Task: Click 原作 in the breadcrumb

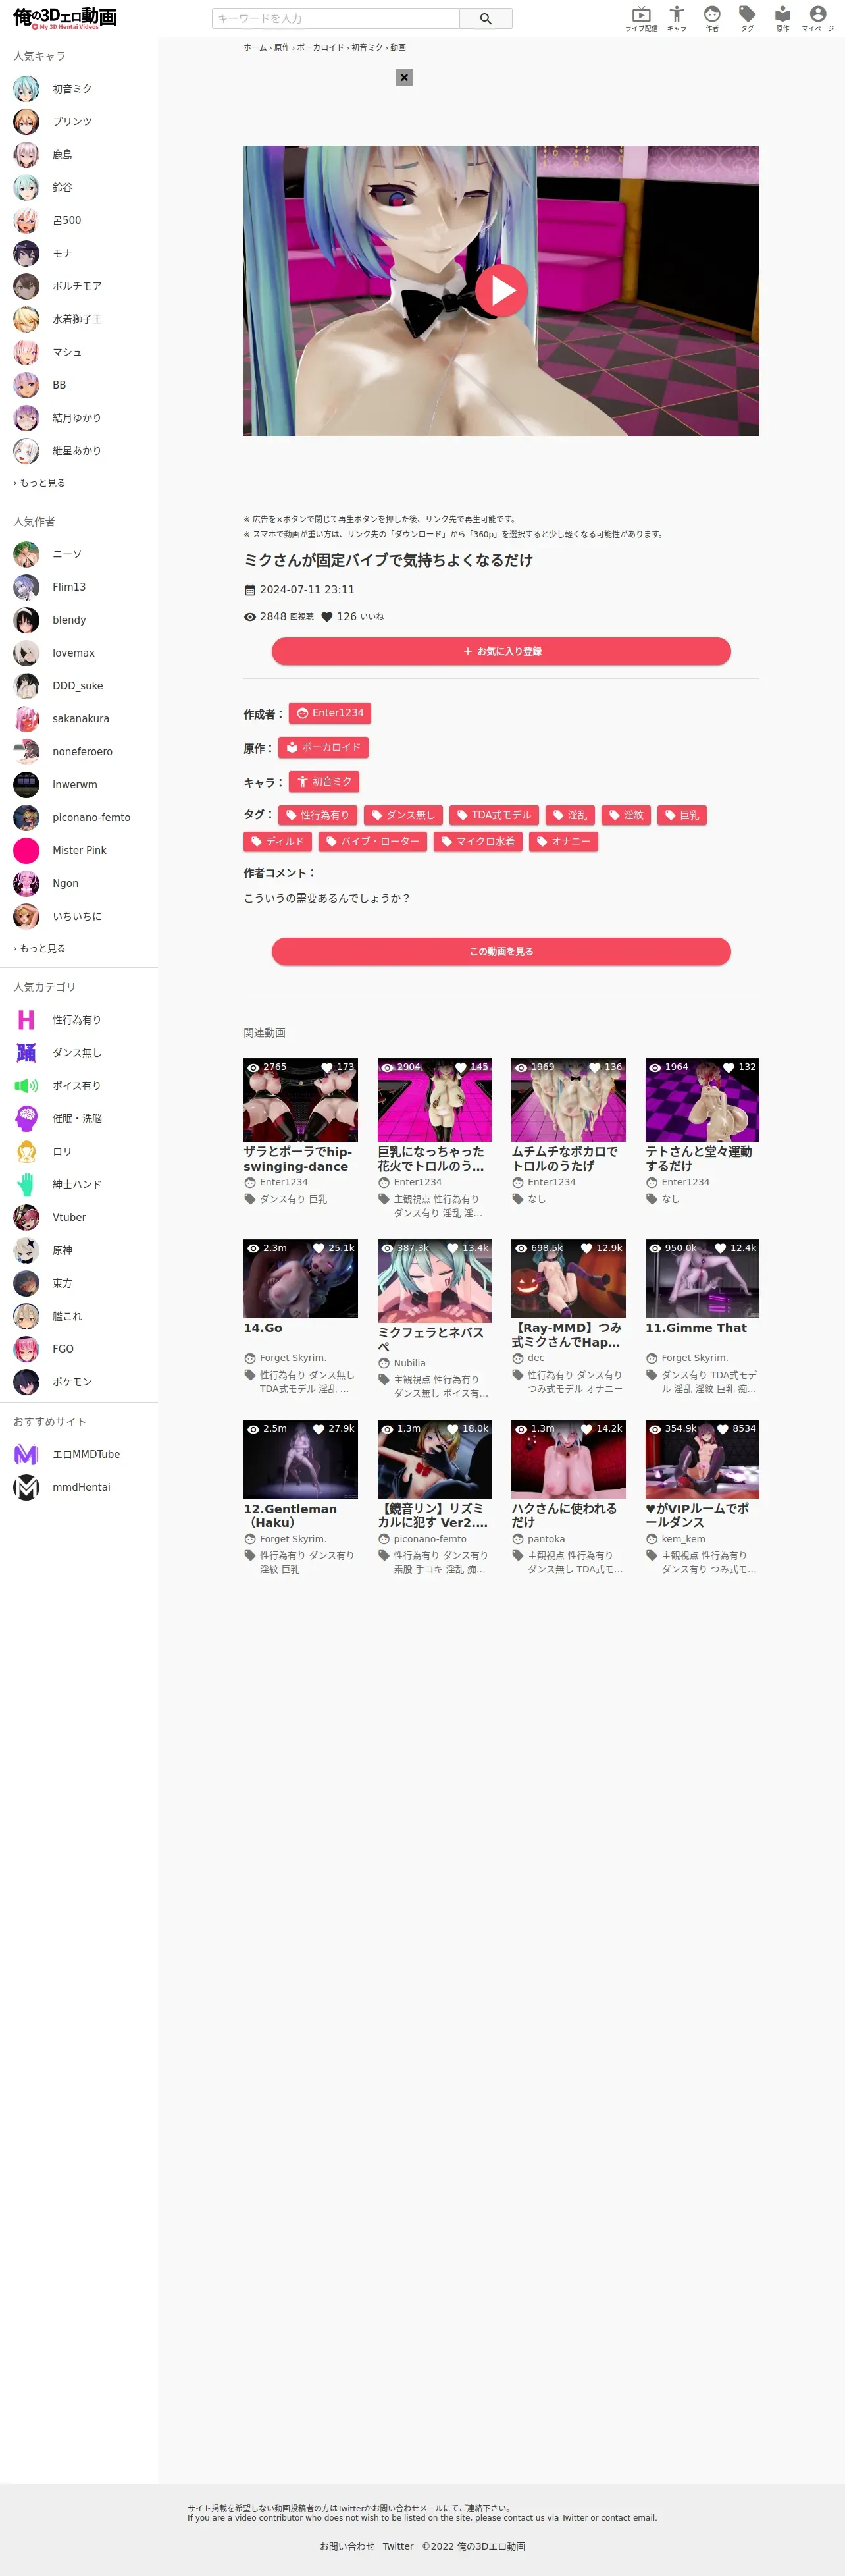Action: [x=282, y=48]
